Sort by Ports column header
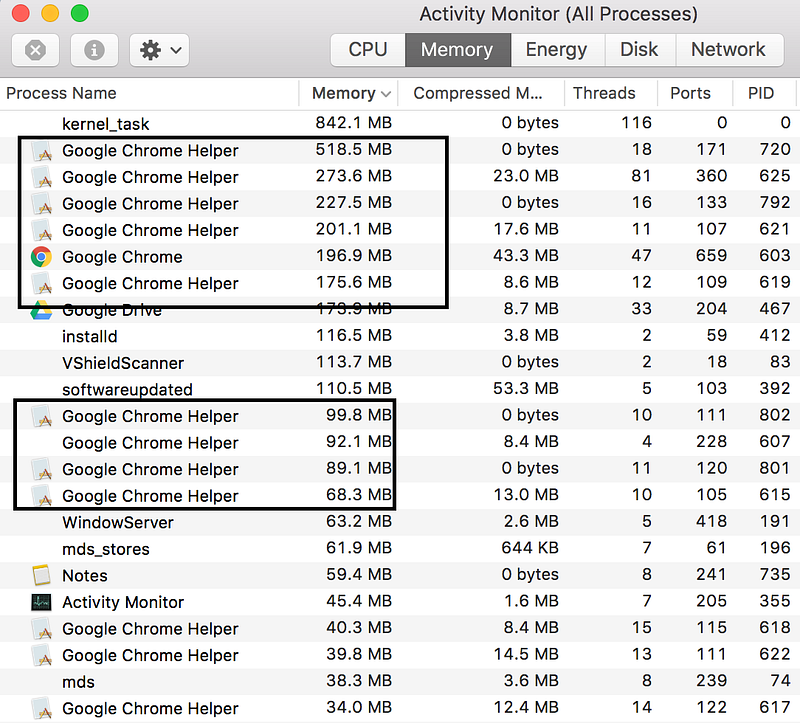800x723 pixels. point(690,93)
